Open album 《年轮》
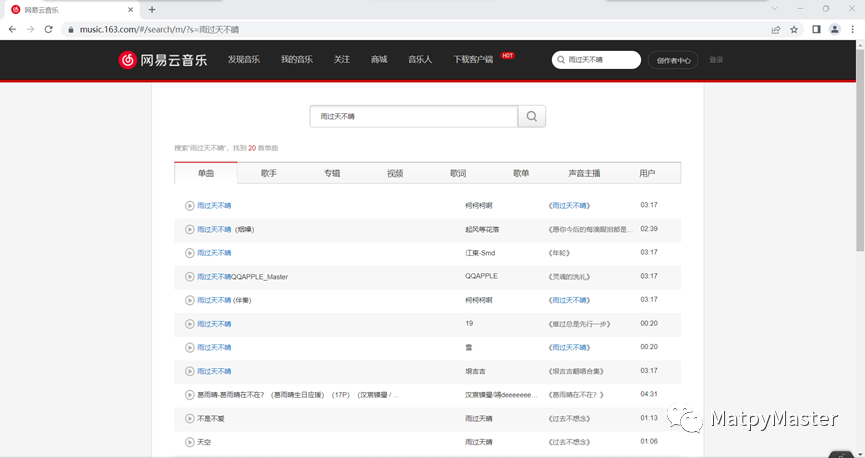This screenshot has width=865, height=458. 559,253
